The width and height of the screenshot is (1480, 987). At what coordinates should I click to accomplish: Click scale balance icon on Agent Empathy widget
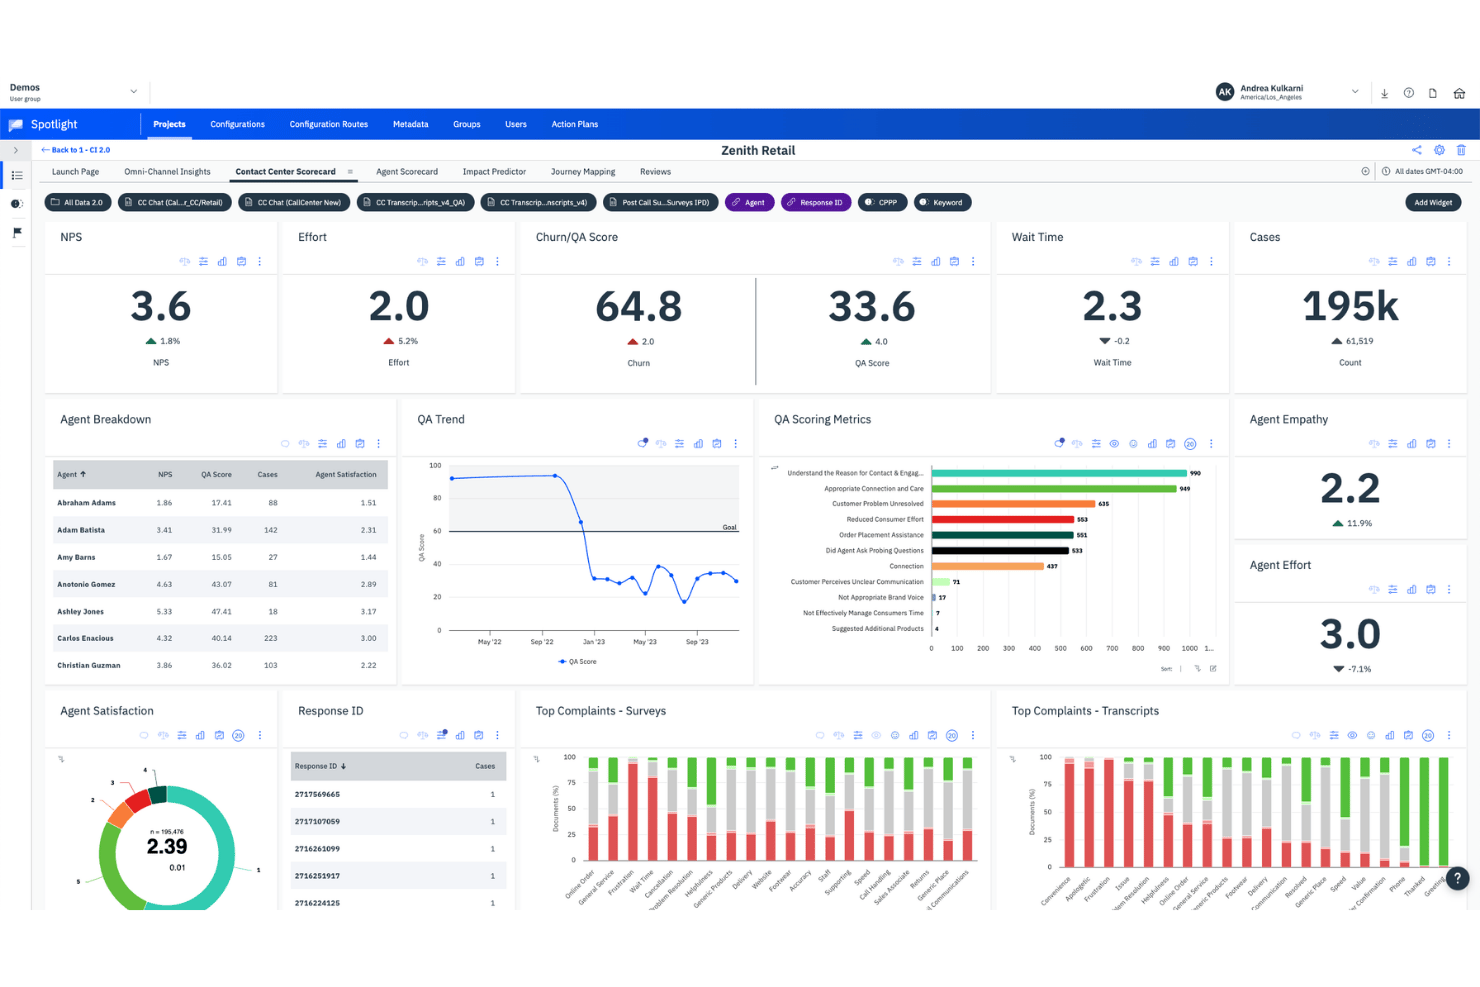[1374, 444]
